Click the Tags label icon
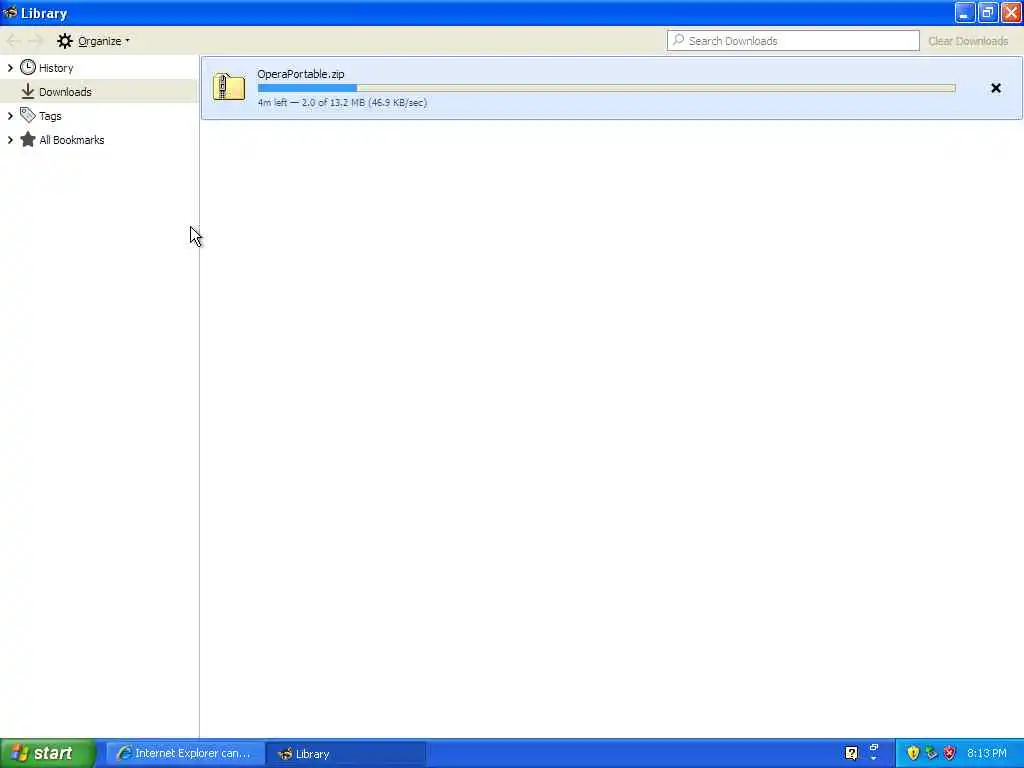This screenshot has height=768, width=1024. click(x=27, y=116)
